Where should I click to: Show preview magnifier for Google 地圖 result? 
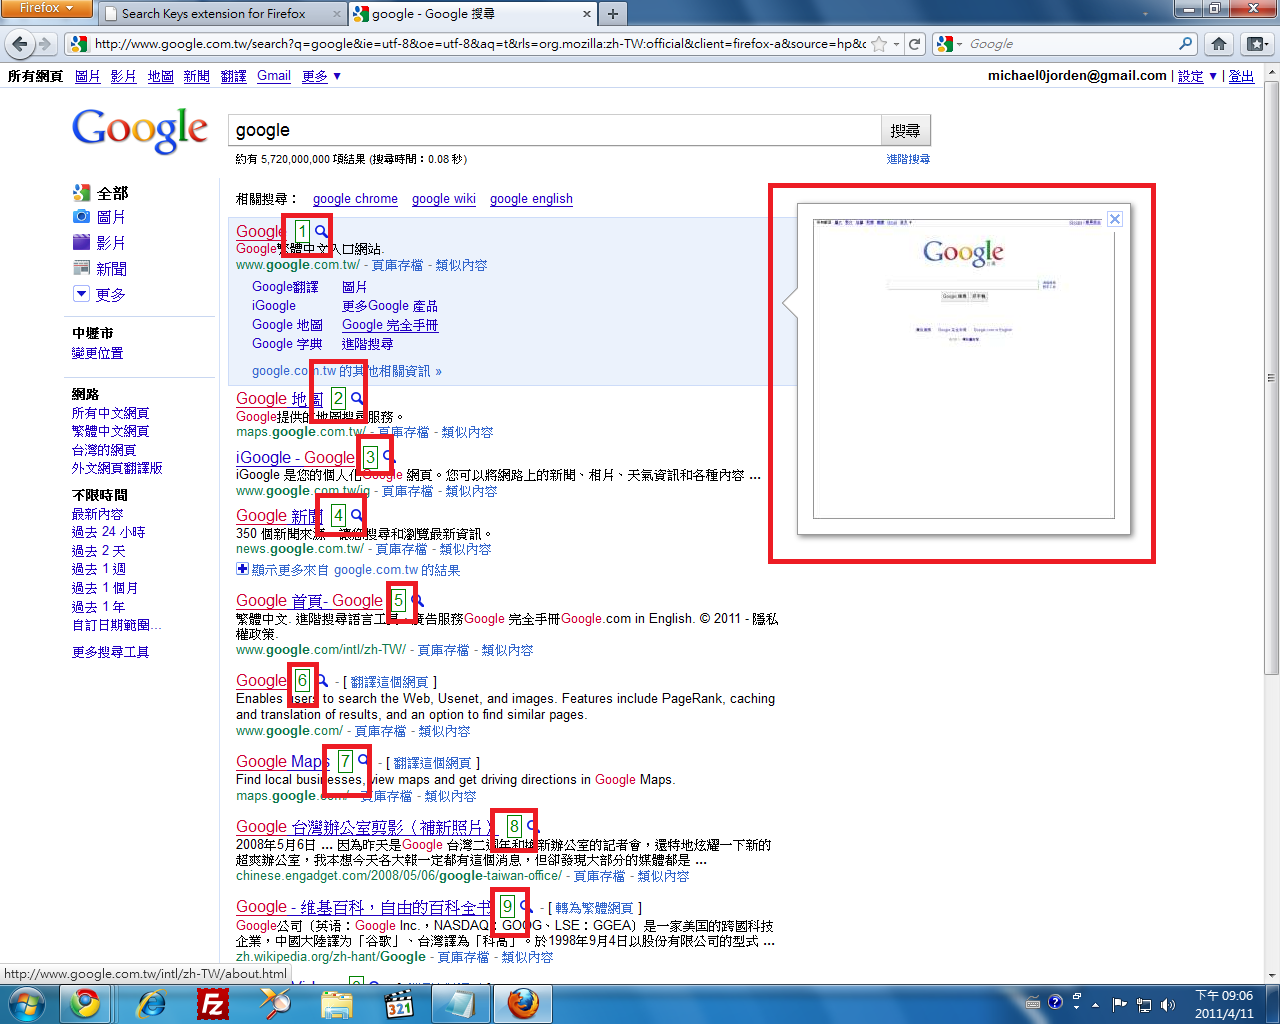pos(357,399)
